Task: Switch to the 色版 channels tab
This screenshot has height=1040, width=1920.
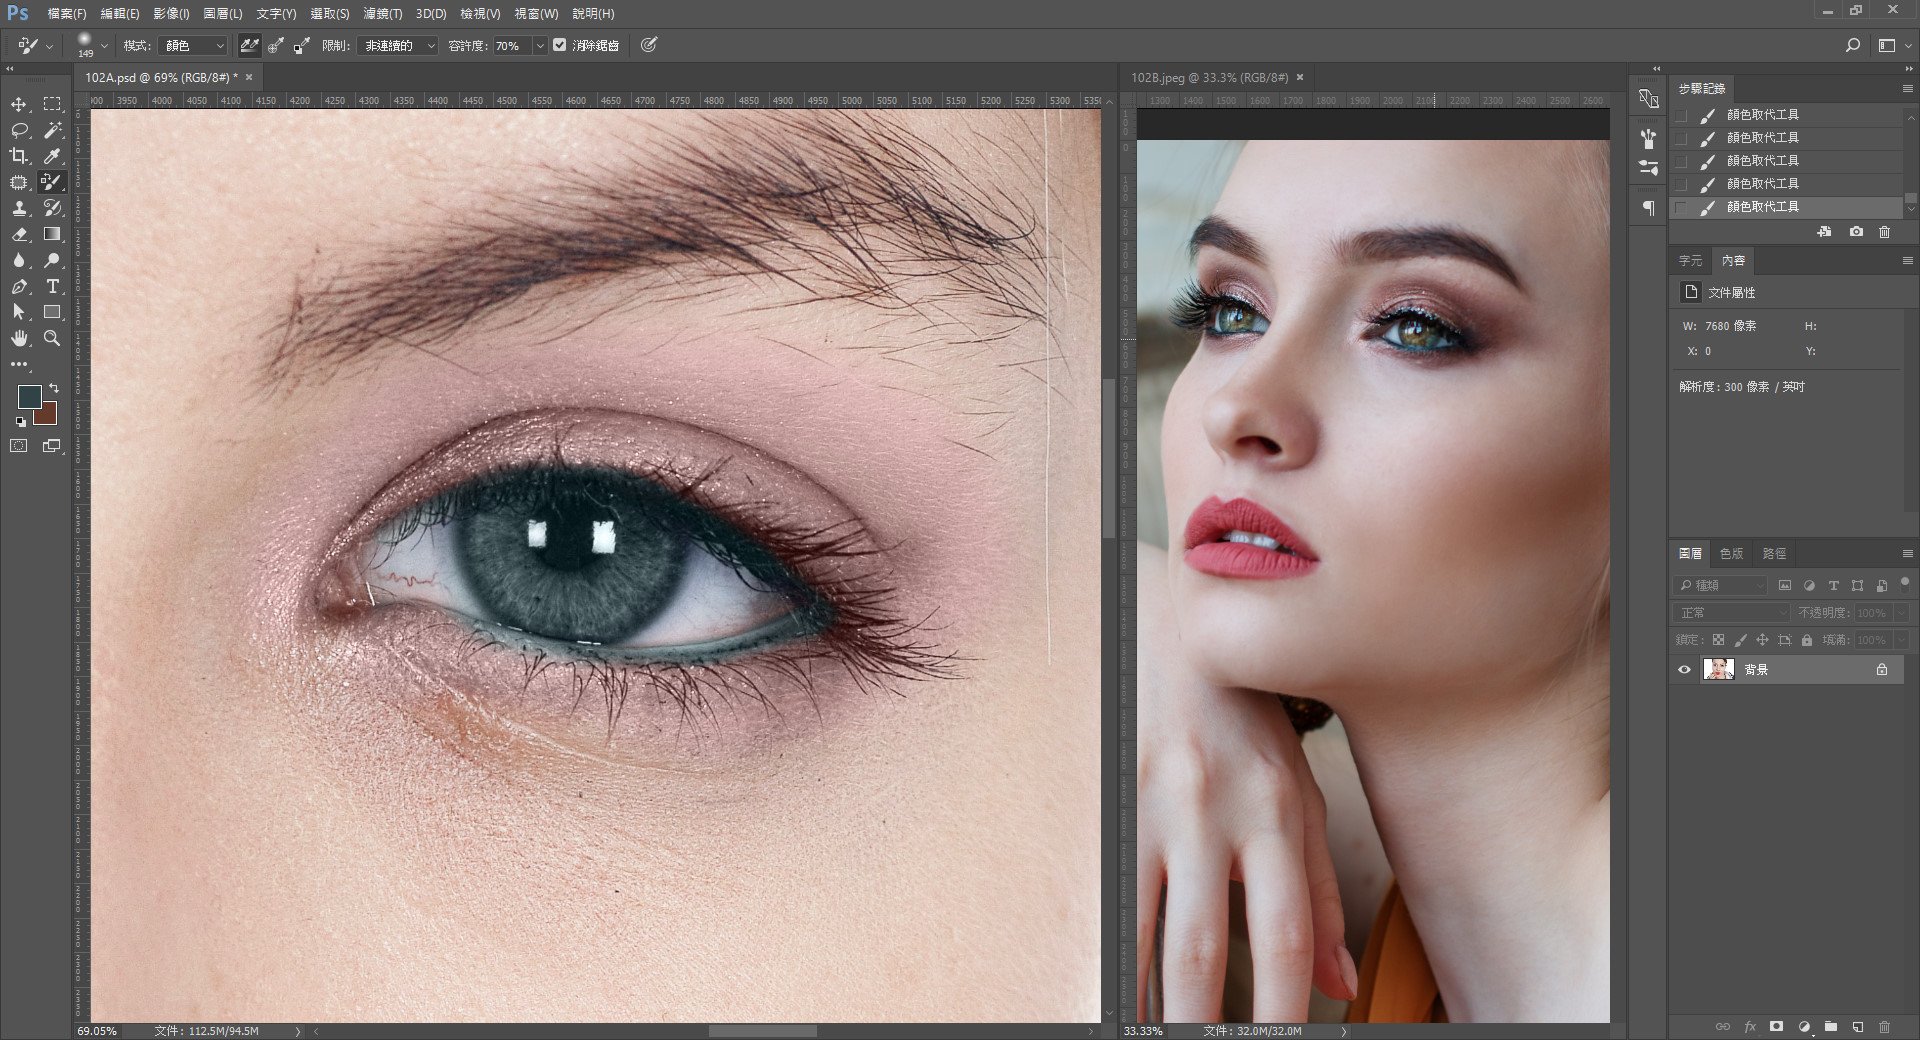Action: (x=1731, y=553)
